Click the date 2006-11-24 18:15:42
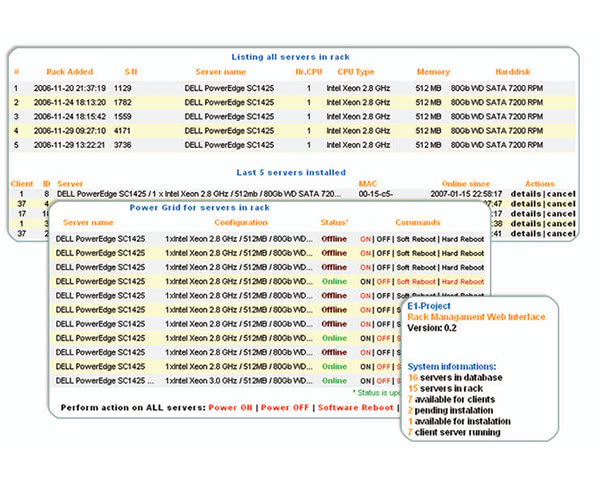The width and height of the screenshot is (600, 500). pos(70,117)
